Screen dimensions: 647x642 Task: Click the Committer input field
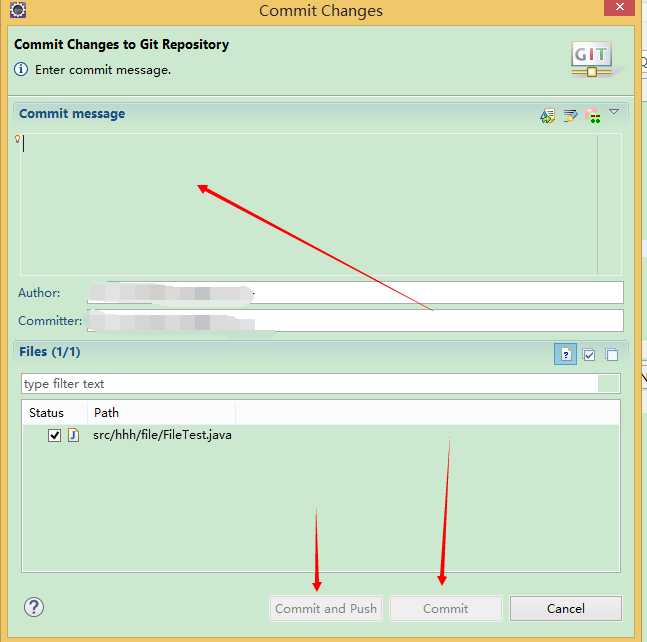pyautogui.click(x=355, y=321)
